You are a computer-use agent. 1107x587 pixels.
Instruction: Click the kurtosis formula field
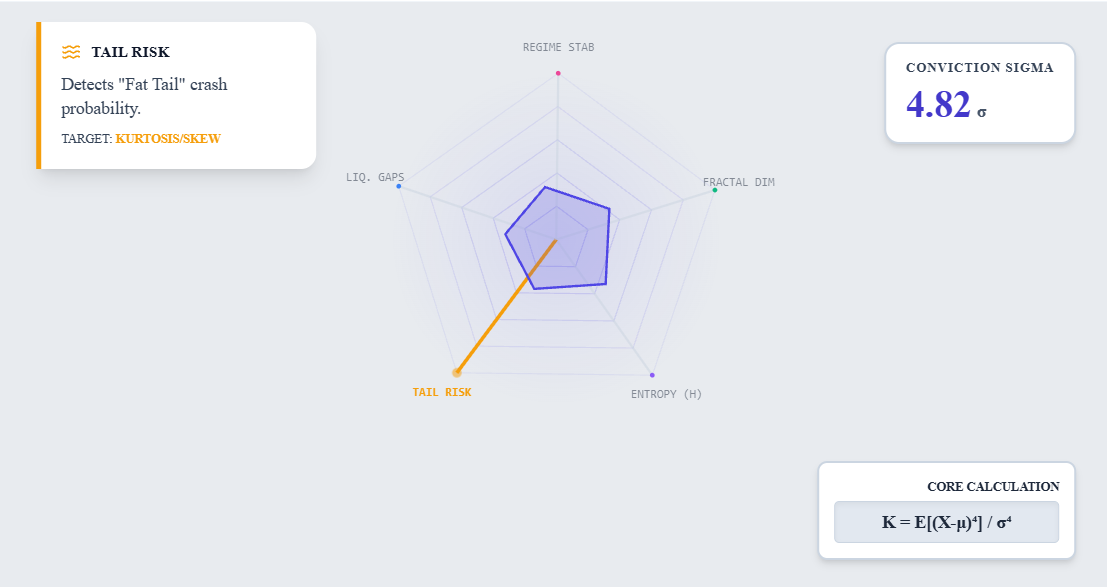point(946,521)
